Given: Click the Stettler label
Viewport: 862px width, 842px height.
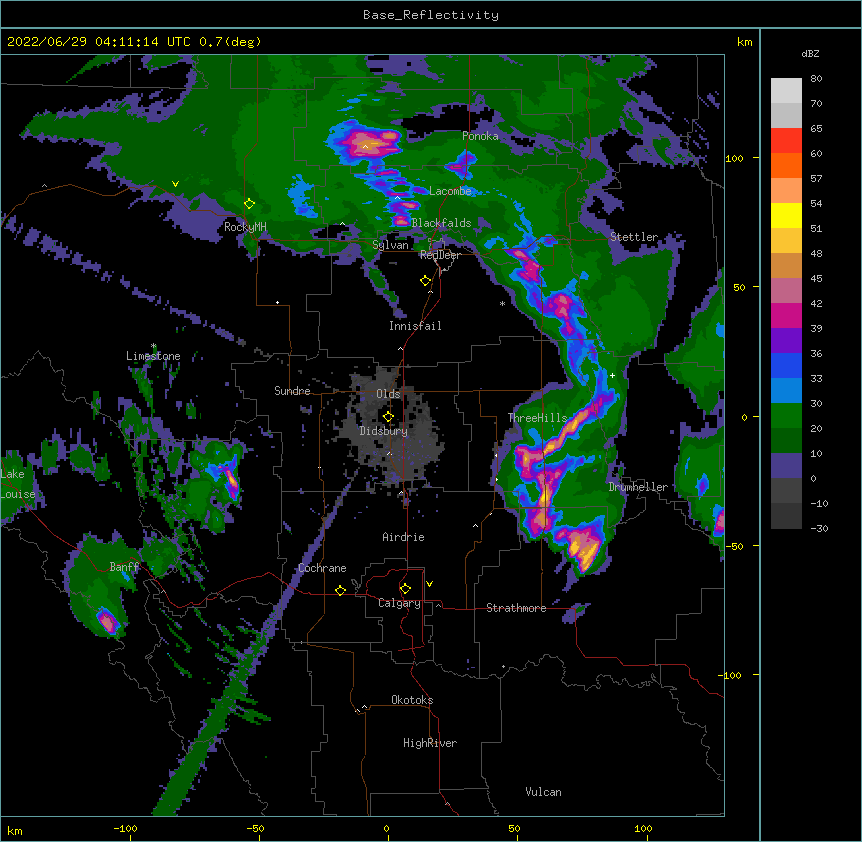Looking at the screenshot, I should pyautogui.click(x=634, y=237).
